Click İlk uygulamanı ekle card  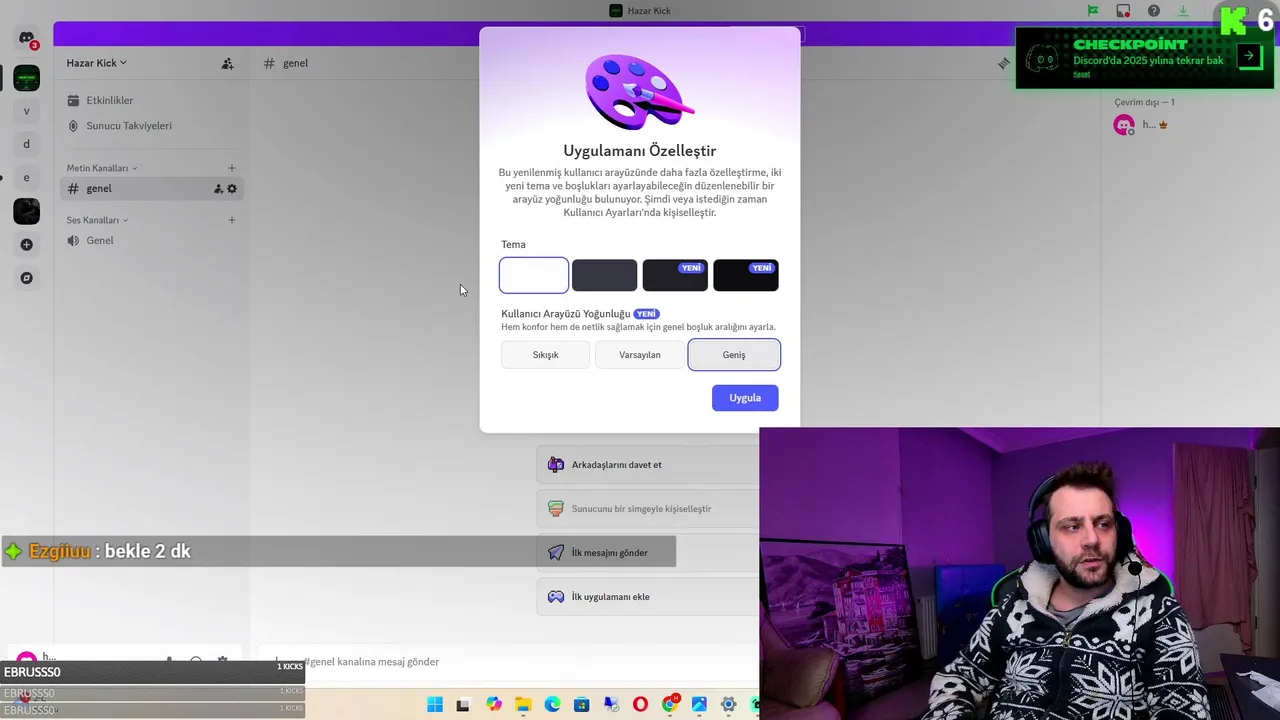[648, 597]
